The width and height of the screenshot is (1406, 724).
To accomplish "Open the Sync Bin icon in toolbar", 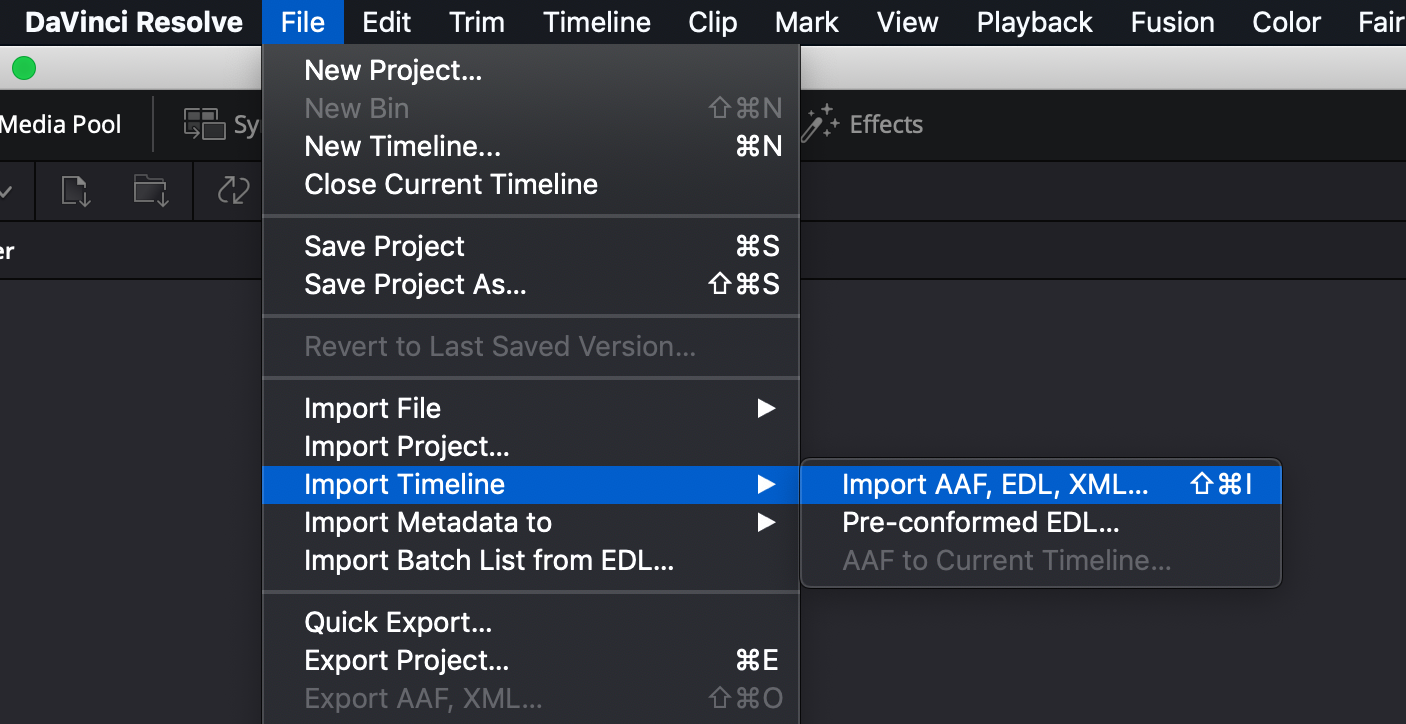I will tap(204, 124).
